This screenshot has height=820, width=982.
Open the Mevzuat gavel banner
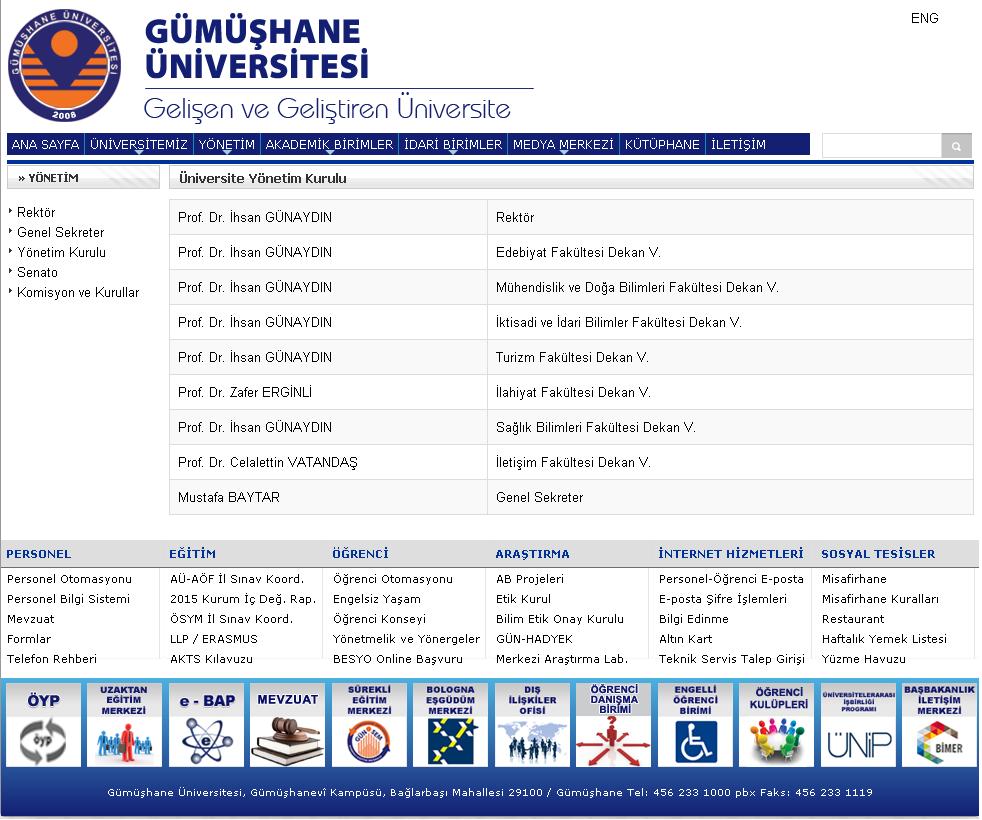click(287, 725)
